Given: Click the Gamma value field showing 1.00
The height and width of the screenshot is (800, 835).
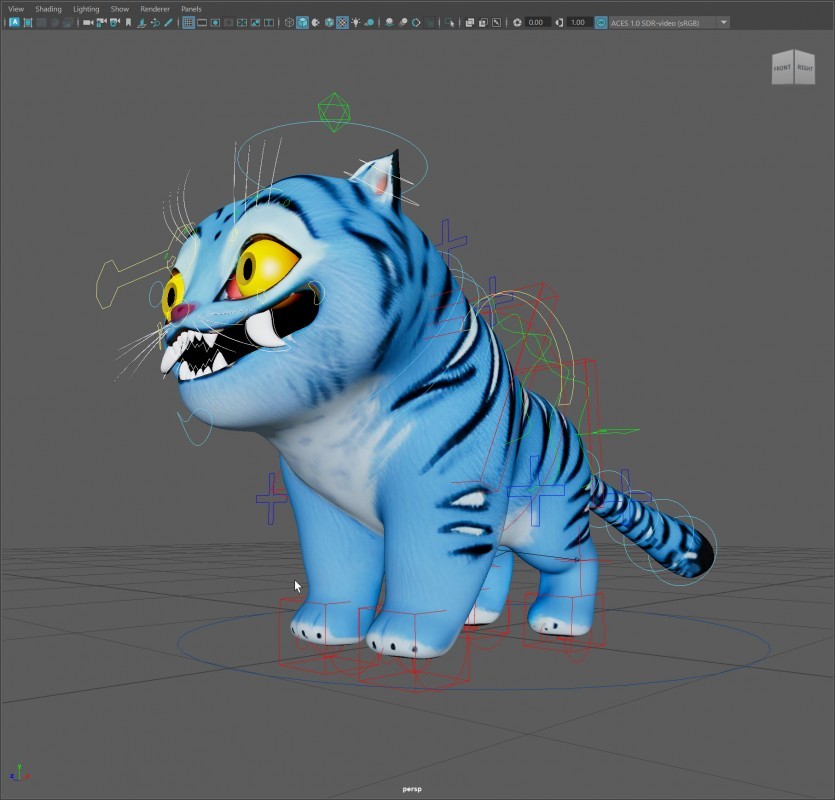Looking at the screenshot, I should point(579,22).
